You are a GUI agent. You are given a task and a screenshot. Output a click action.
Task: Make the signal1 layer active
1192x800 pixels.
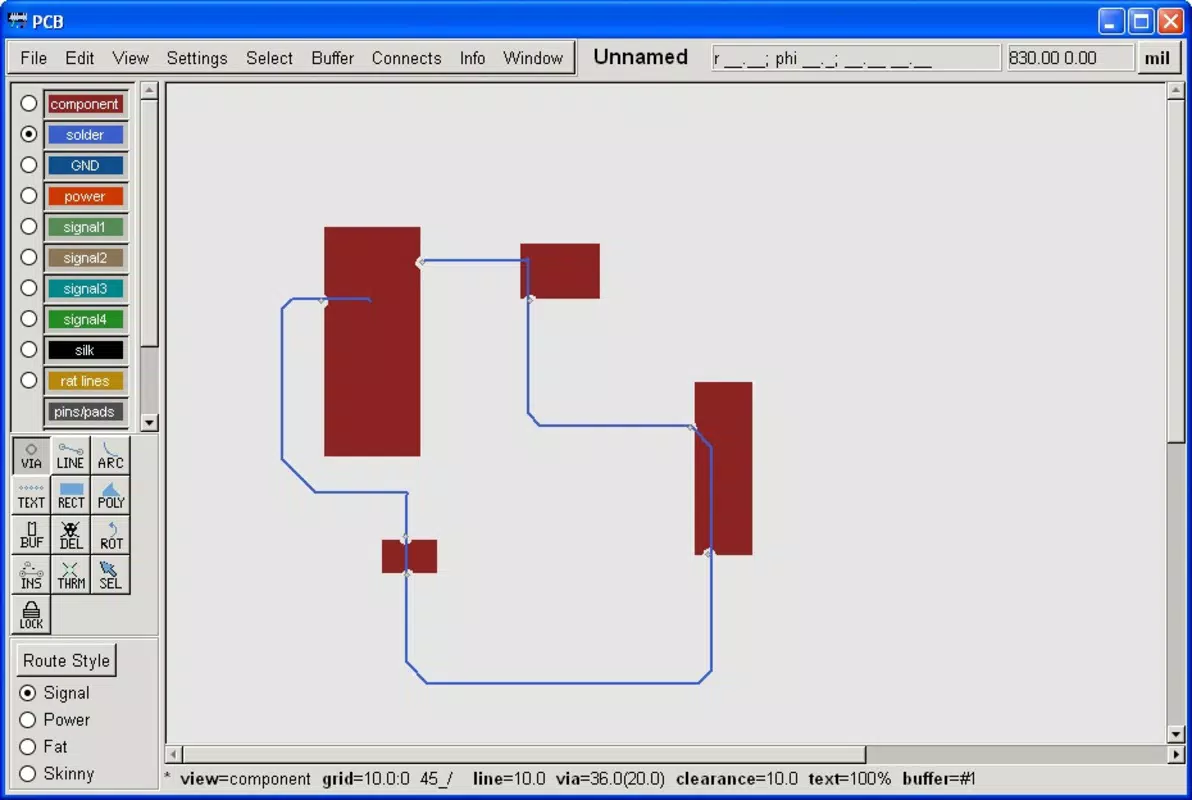click(x=29, y=227)
